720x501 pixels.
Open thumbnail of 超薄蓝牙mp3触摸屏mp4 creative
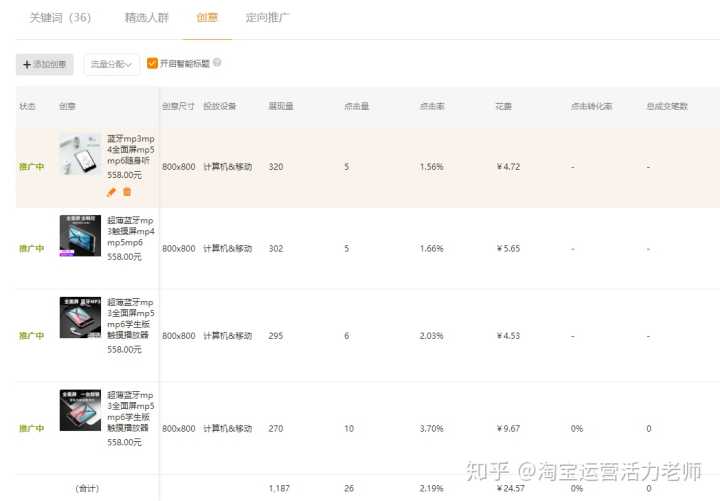[80, 235]
